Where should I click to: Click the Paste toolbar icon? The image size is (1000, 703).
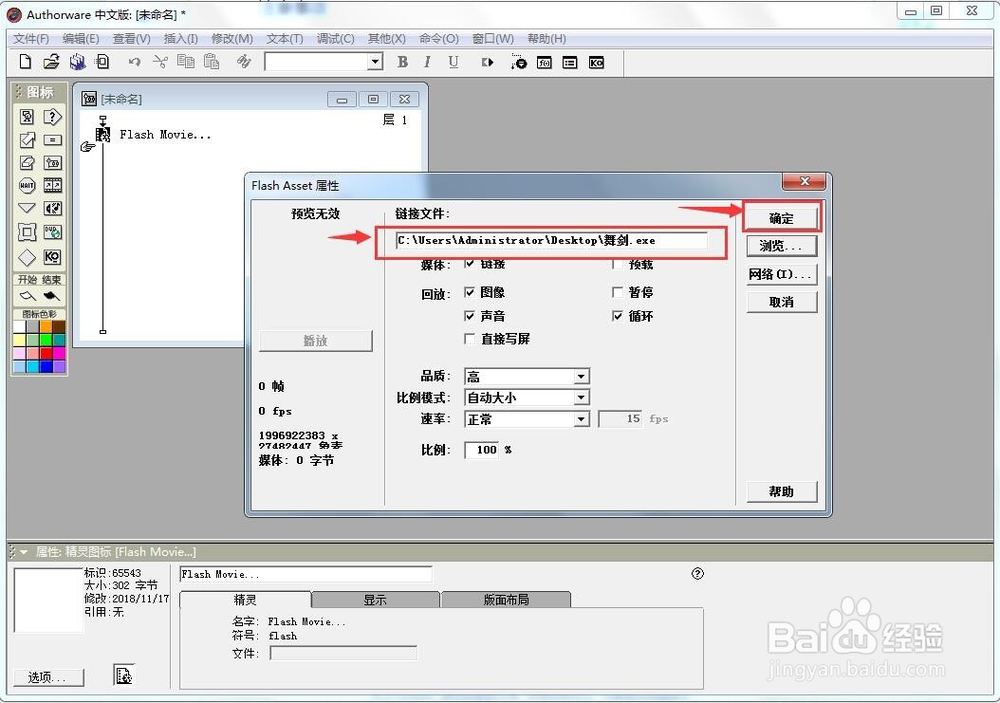tap(211, 62)
